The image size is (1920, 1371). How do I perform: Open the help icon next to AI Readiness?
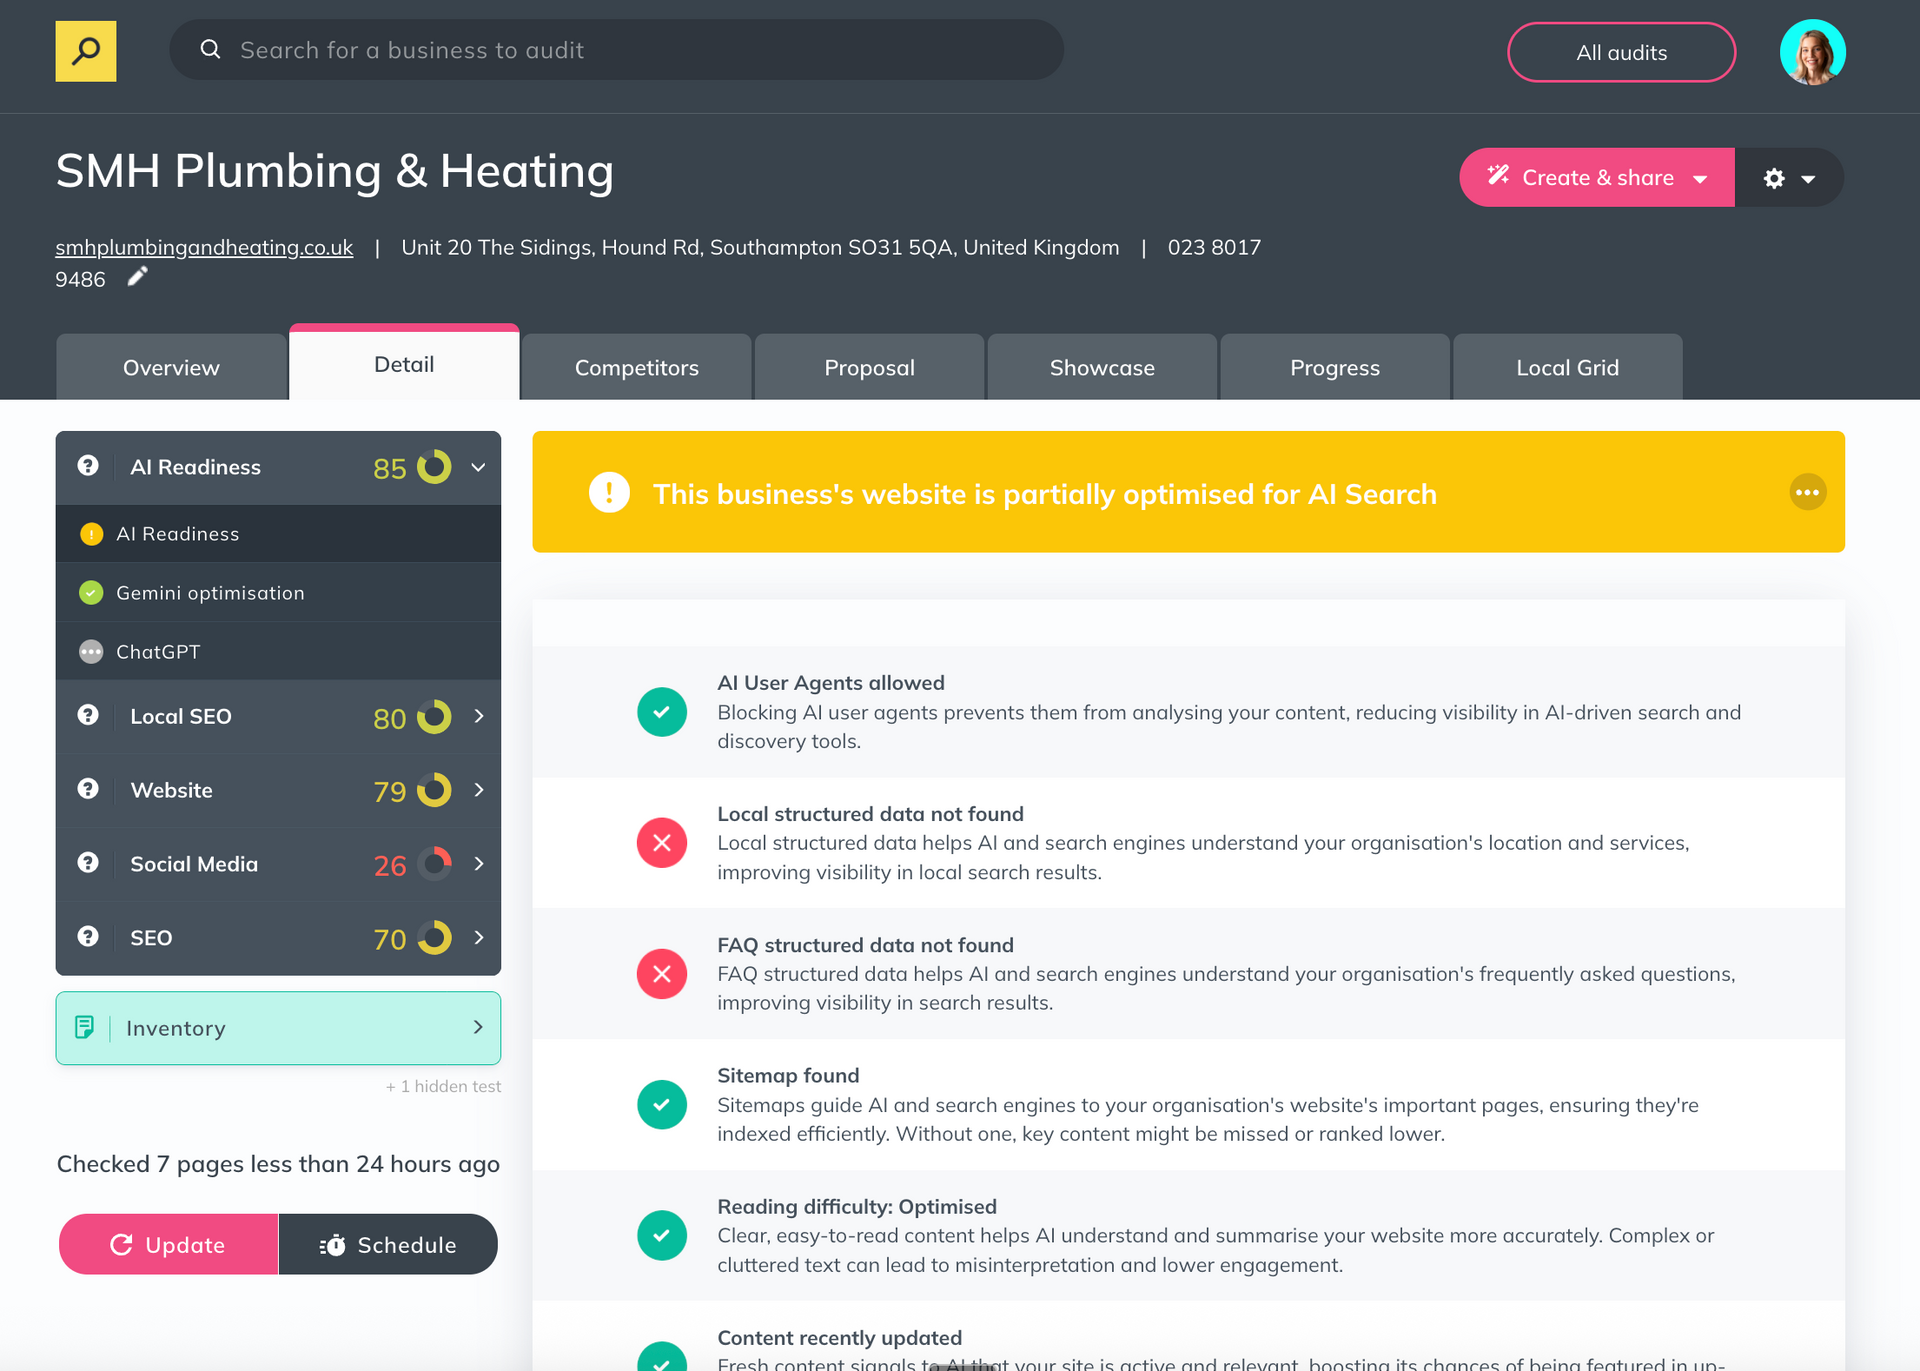point(88,466)
